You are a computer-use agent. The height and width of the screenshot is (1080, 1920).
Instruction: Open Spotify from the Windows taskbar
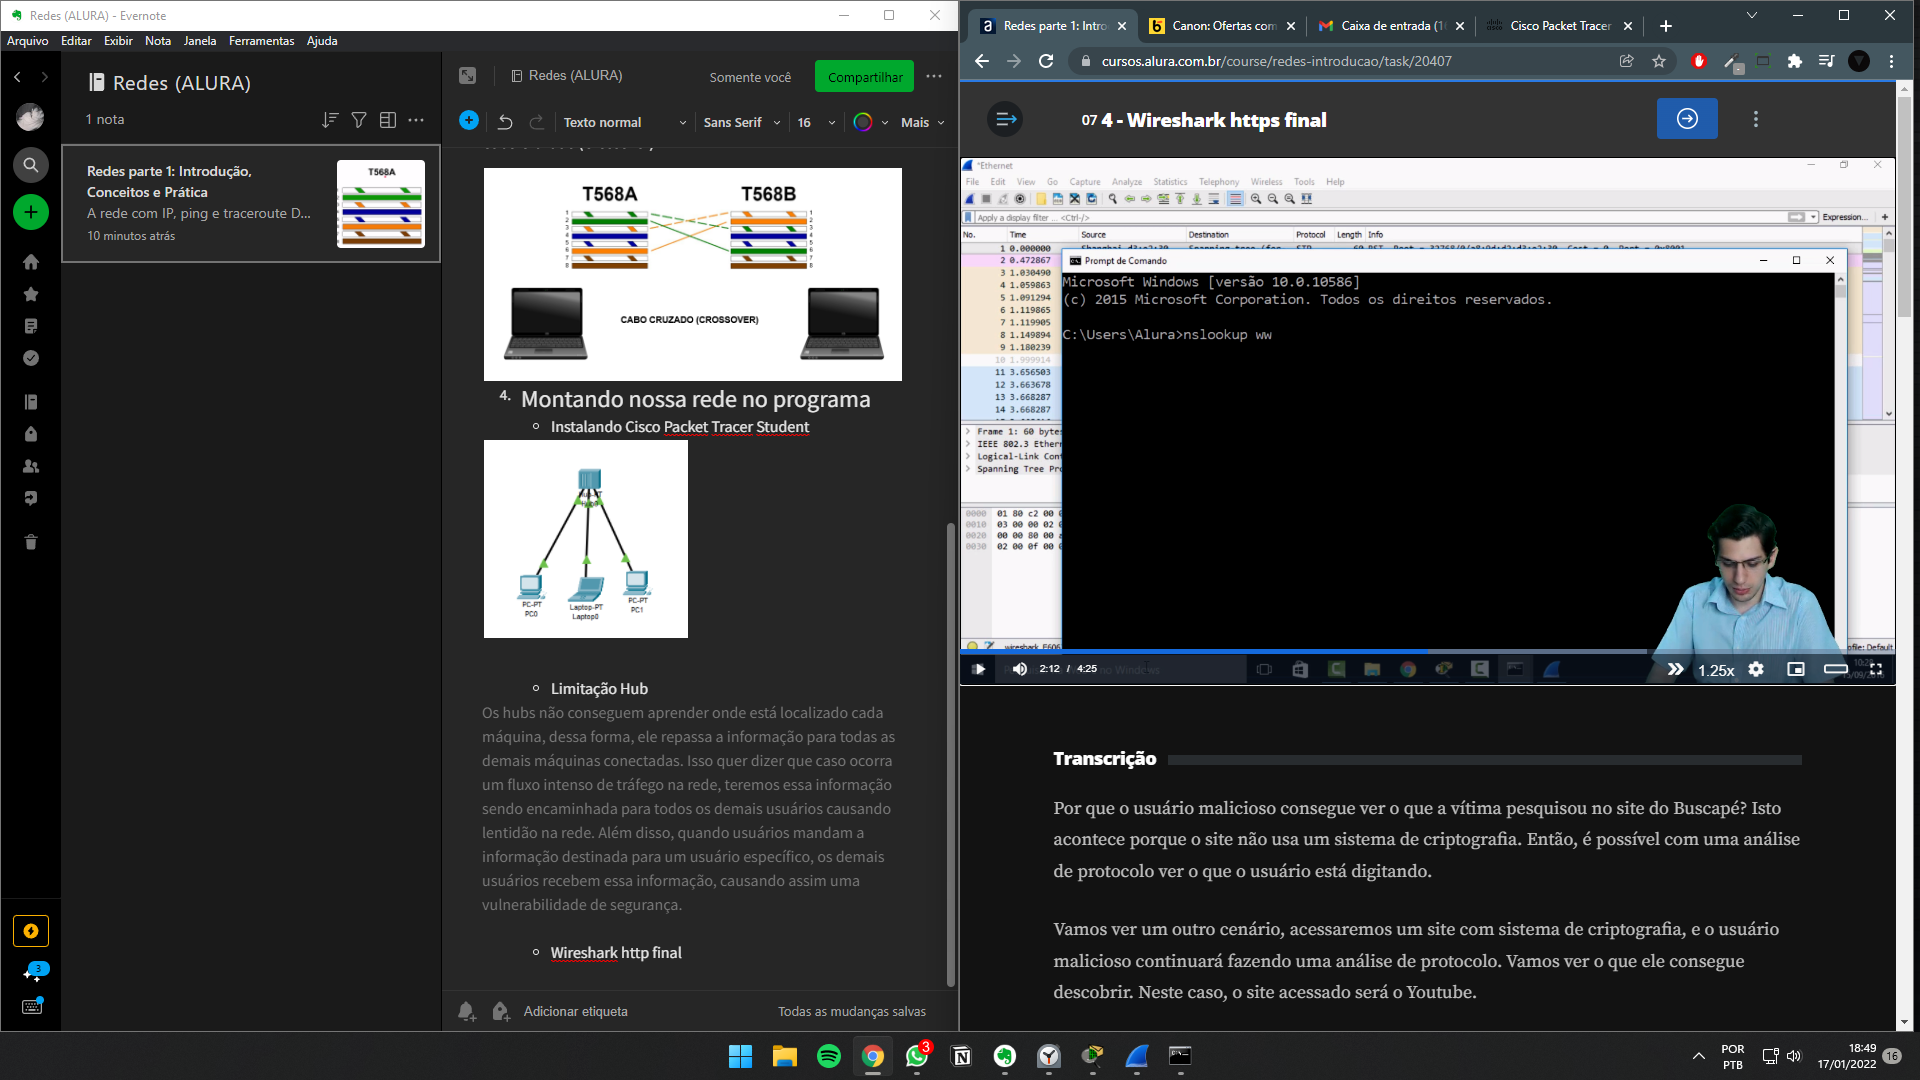829,1056
